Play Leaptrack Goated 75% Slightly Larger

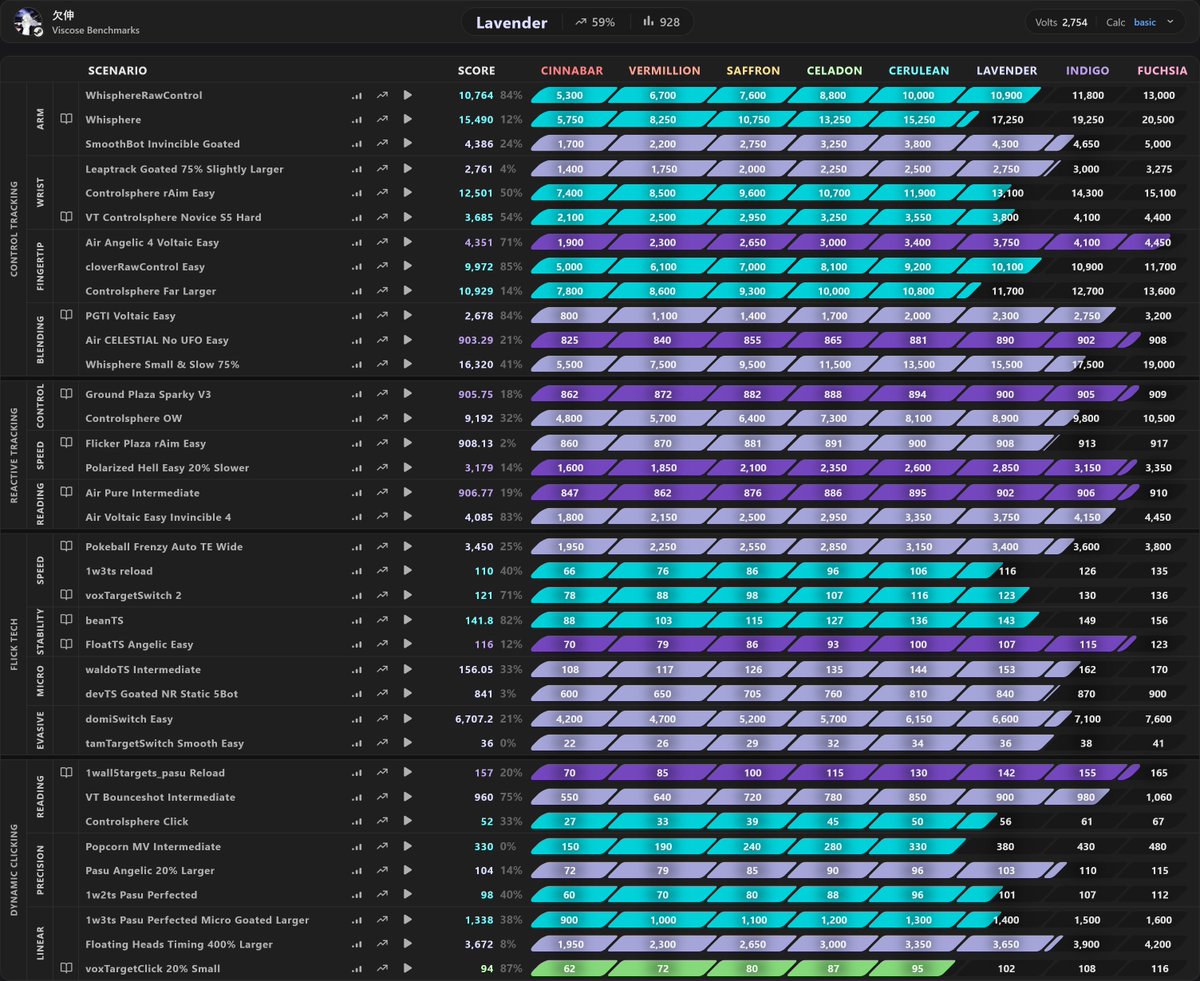click(407, 170)
